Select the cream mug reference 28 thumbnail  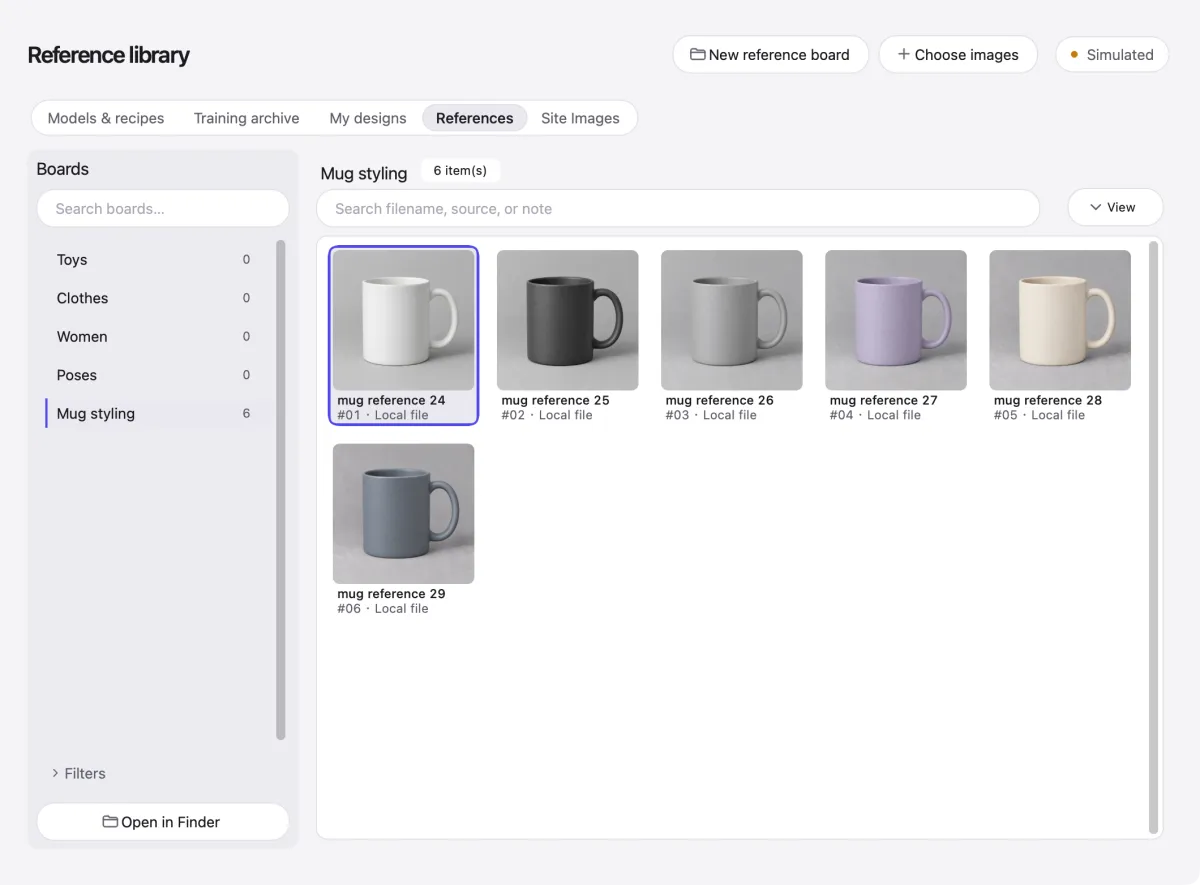1060,320
